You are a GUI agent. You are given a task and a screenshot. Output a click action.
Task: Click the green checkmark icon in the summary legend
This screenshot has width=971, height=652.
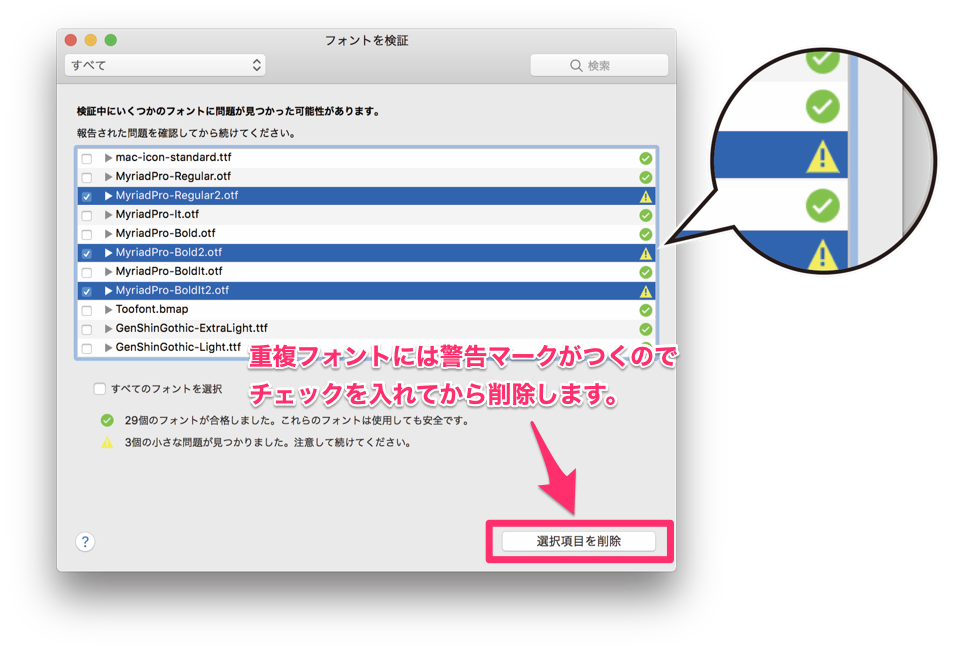pos(107,420)
